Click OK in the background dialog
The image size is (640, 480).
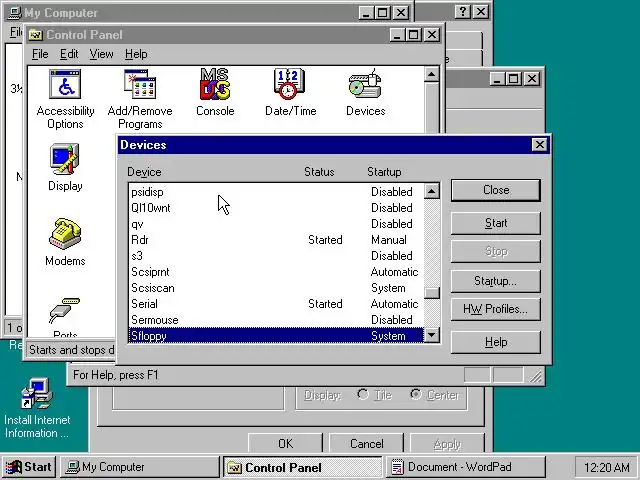pyautogui.click(x=285, y=443)
